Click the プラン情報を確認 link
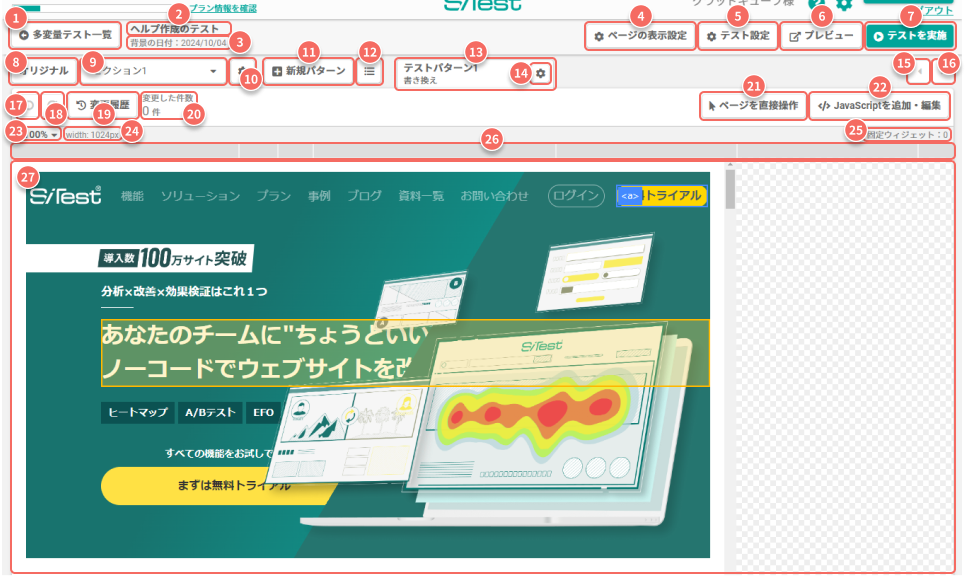The image size is (965, 576). [223, 8]
